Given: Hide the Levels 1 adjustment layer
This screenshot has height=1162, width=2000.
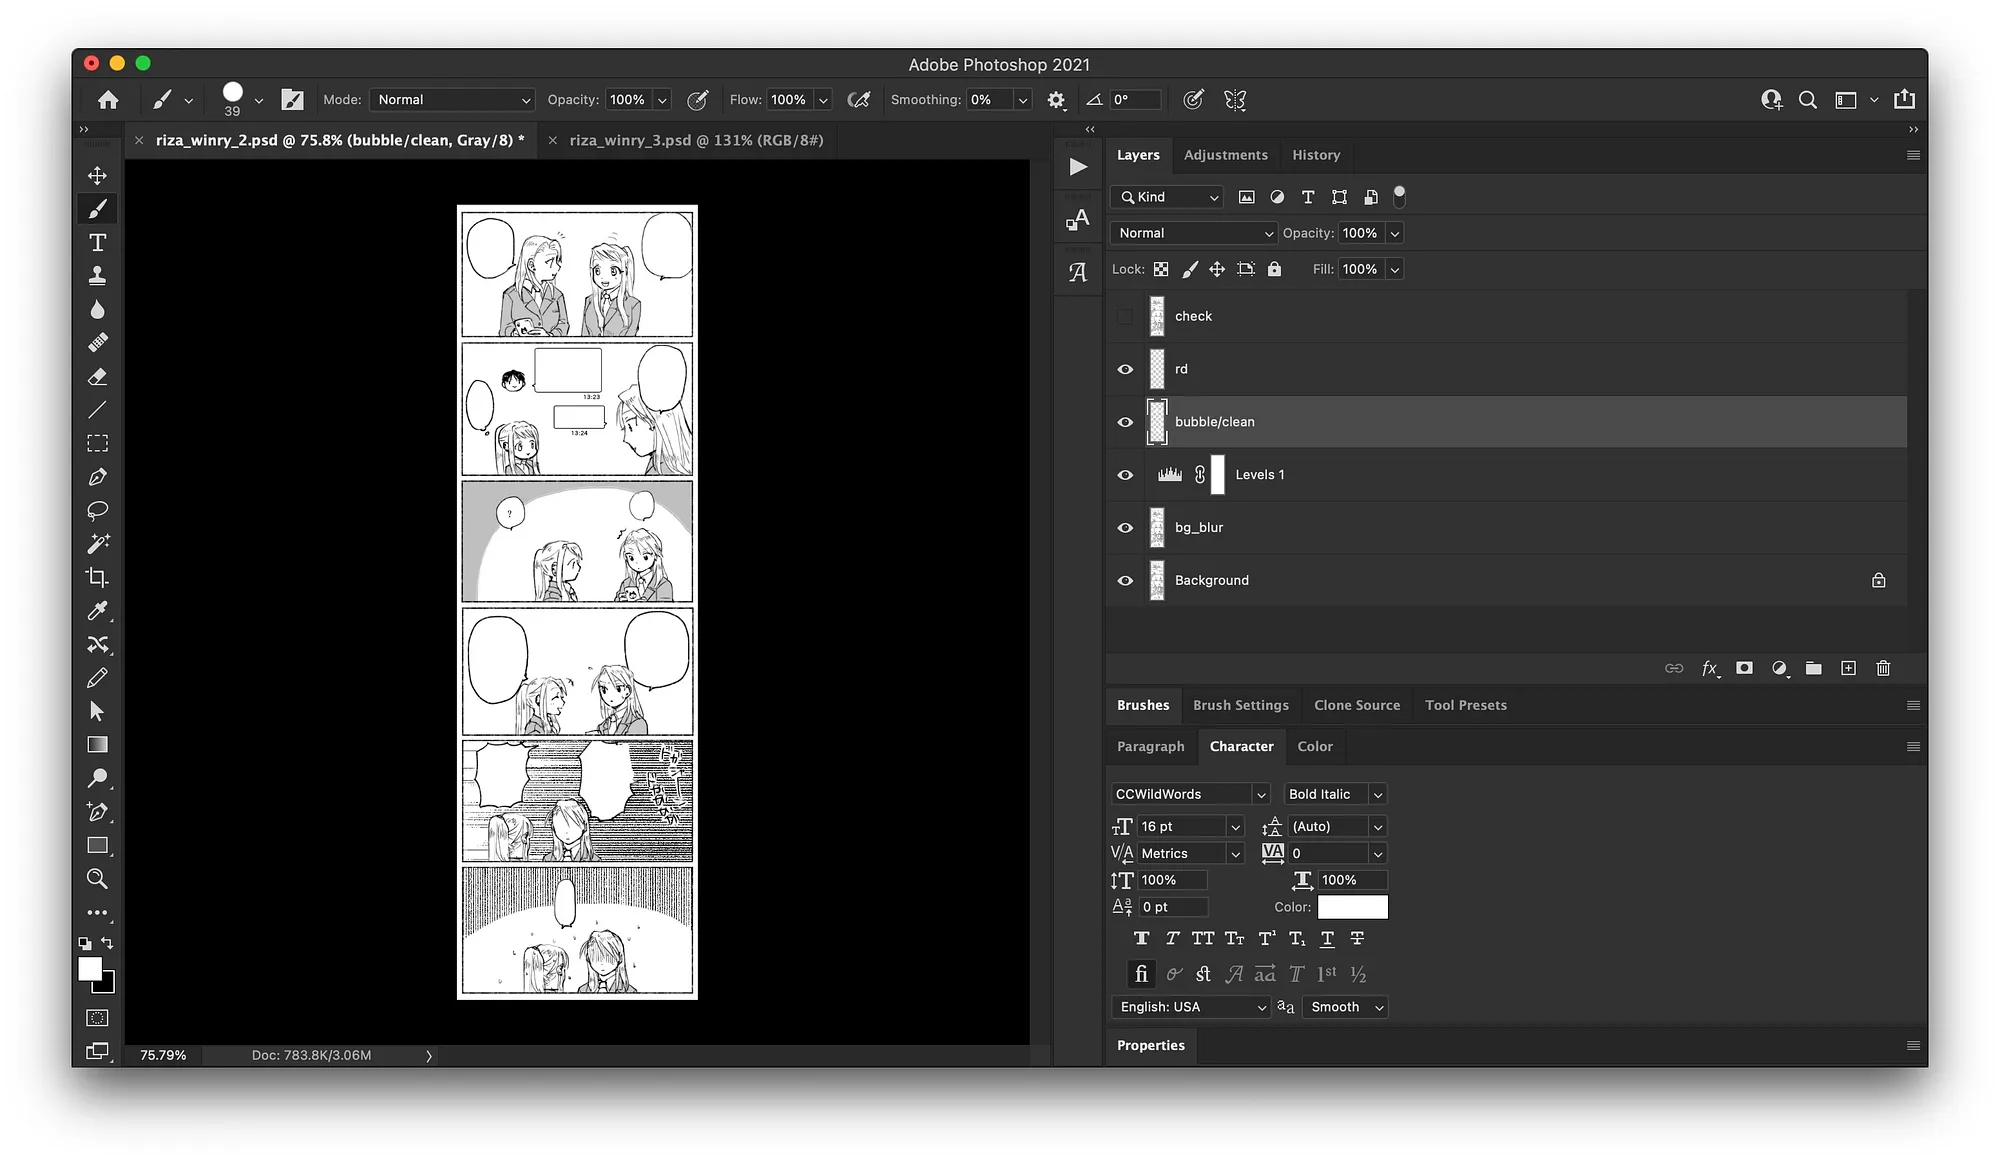Looking at the screenshot, I should pos(1125,475).
